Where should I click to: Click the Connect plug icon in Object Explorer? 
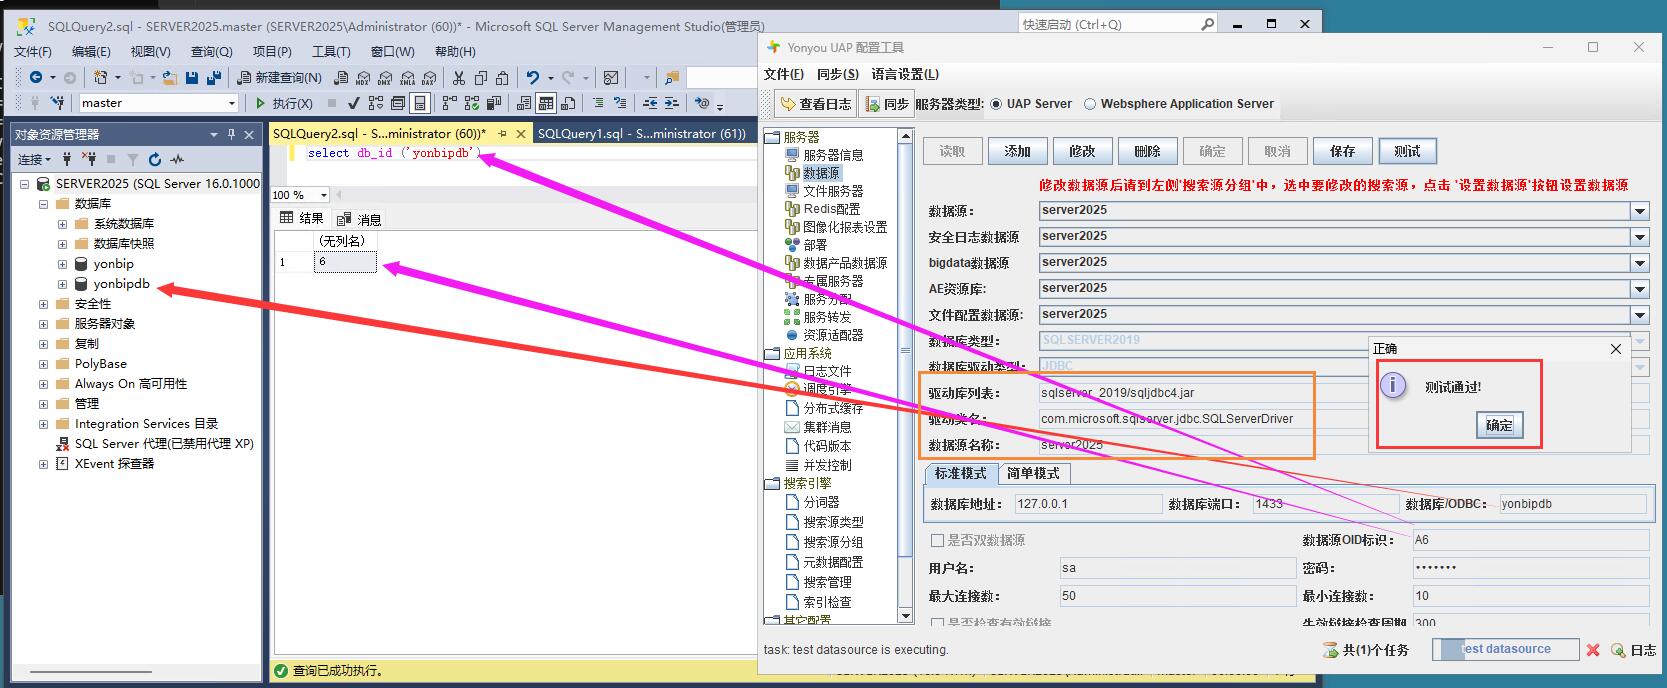pos(67,159)
